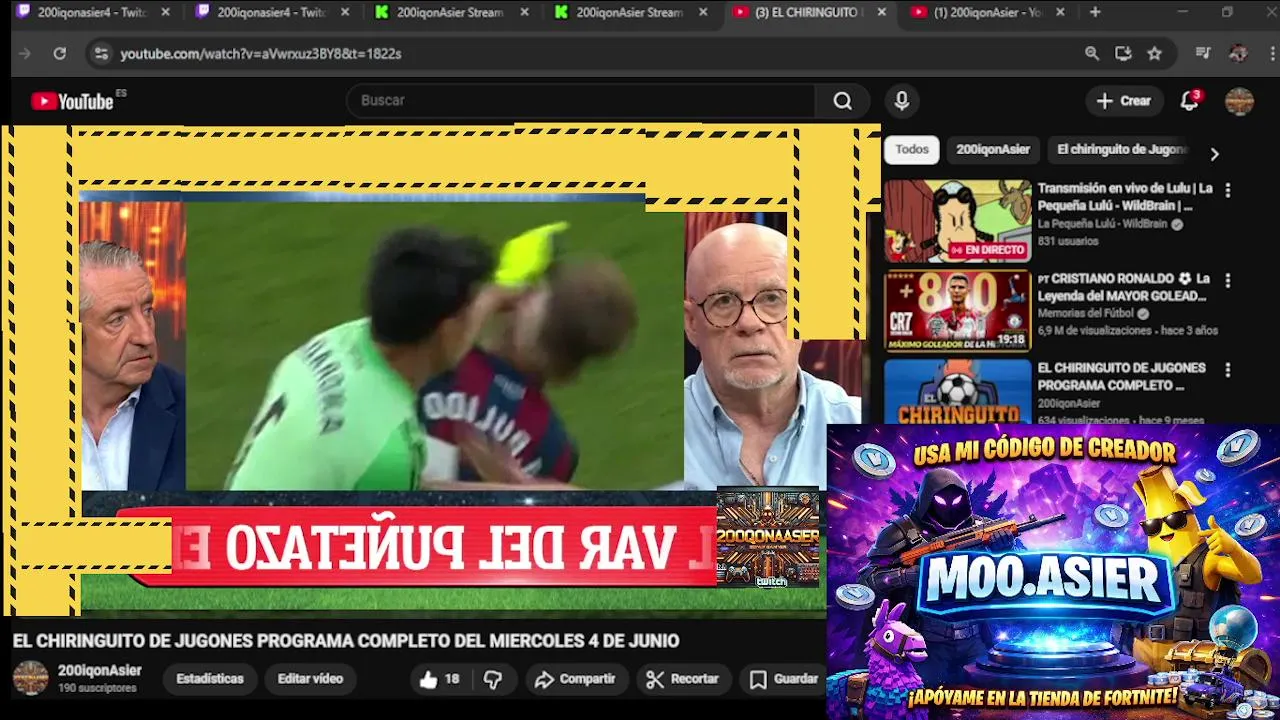Click the browser address bar URL
This screenshot has width=1280, height=720.
(261, 54)
